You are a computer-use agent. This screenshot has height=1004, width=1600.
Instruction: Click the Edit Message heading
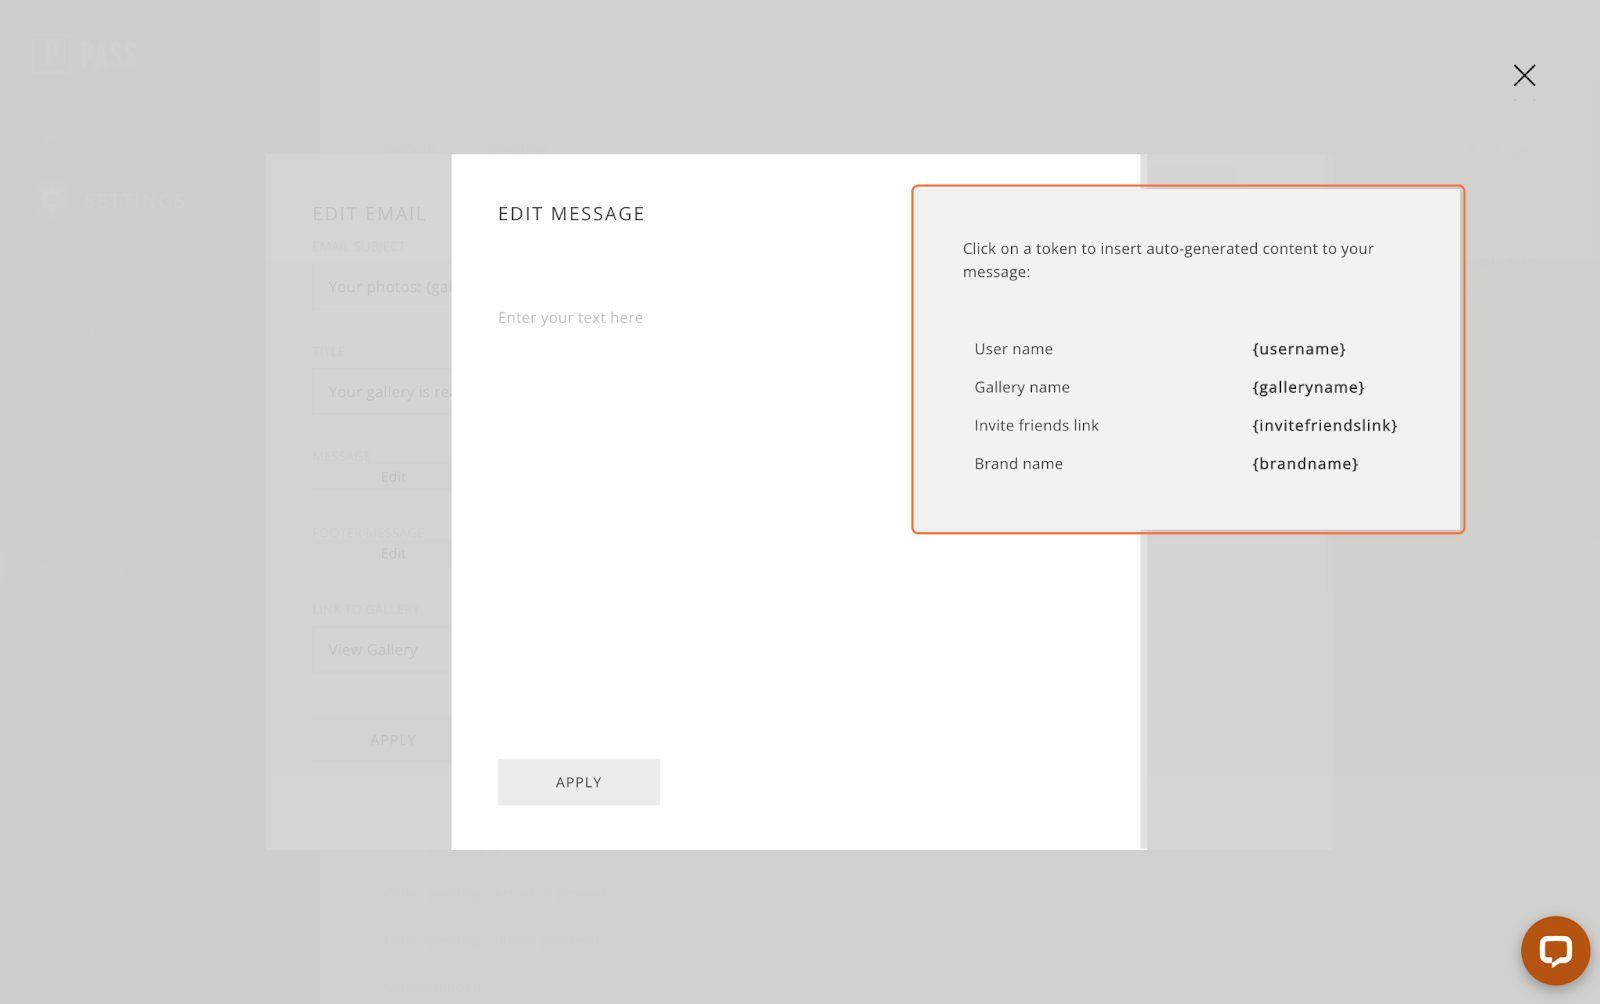pyautogui.click(x=571, y=214)
